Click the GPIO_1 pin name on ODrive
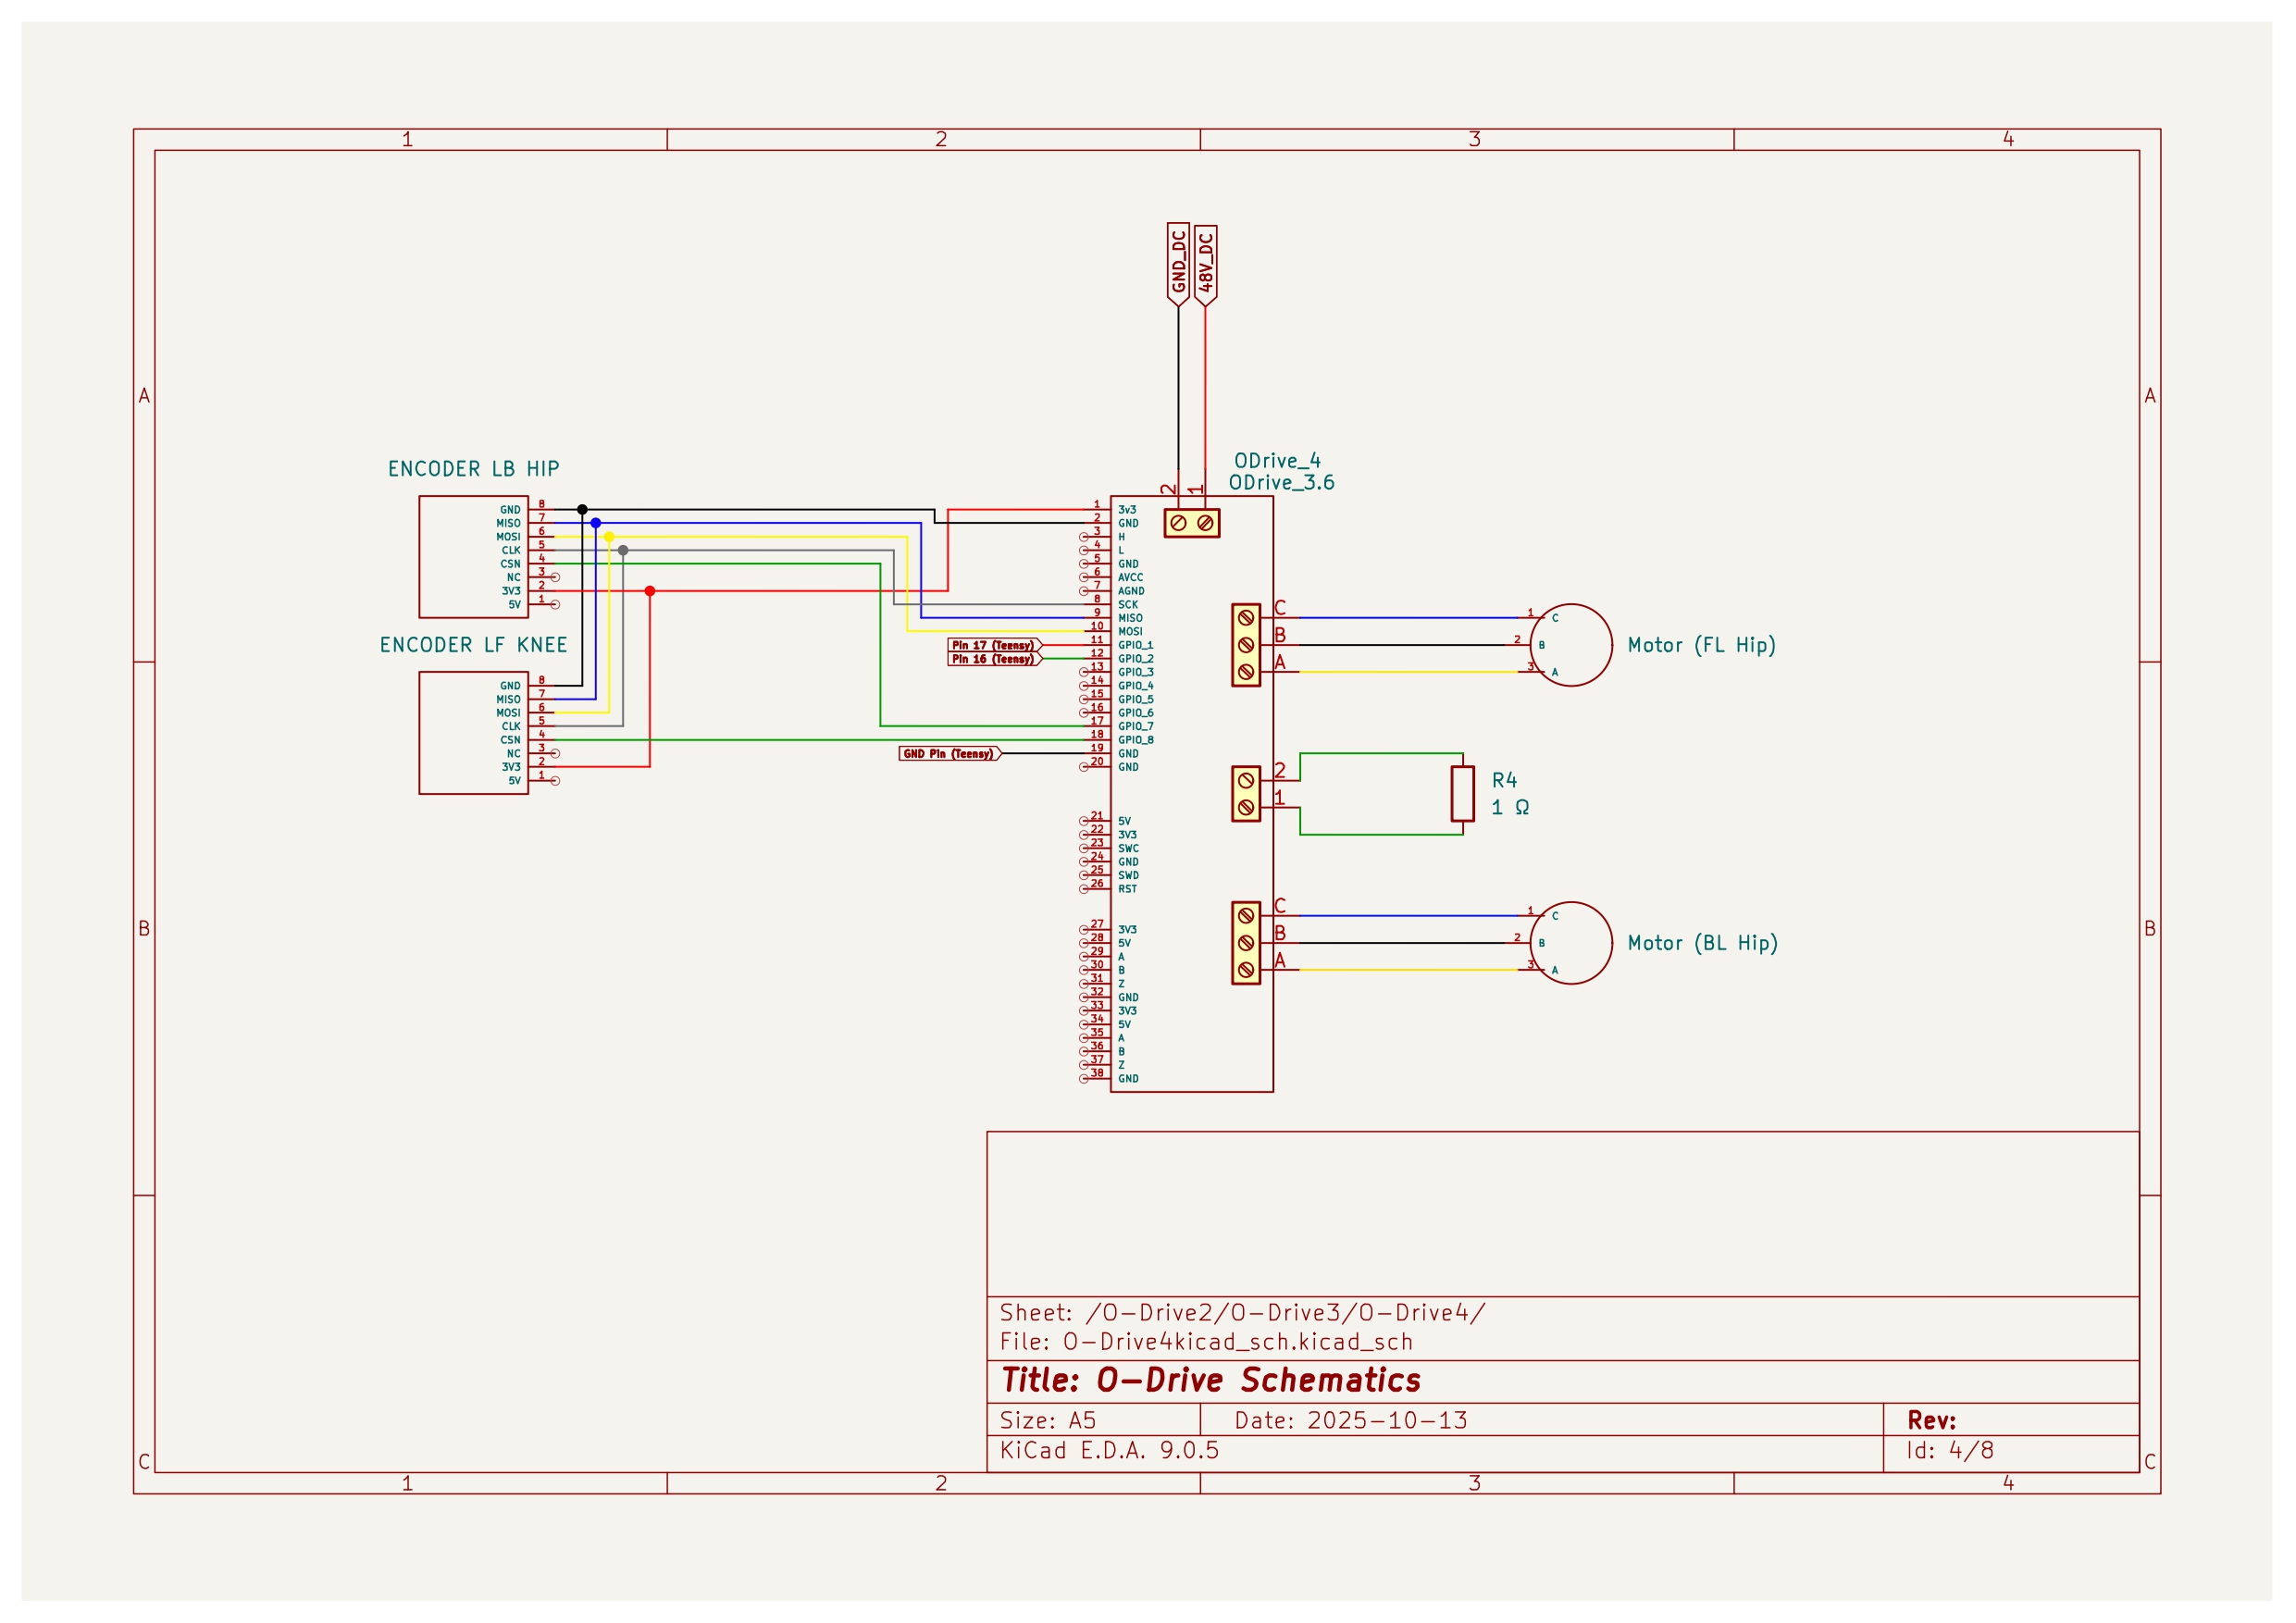The height and width of the screenshot is (1623, 2296). click(x=1136, y=645)
